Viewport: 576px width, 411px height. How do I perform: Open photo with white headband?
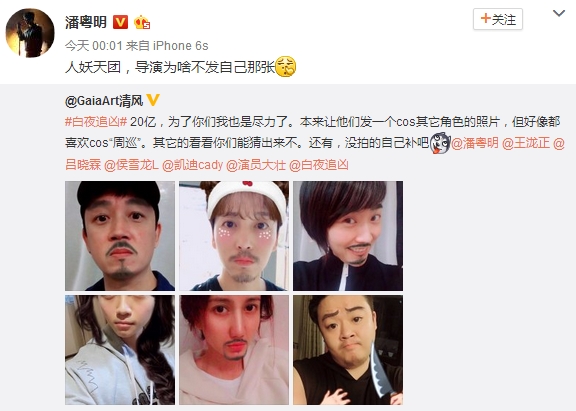click(234, 236)
